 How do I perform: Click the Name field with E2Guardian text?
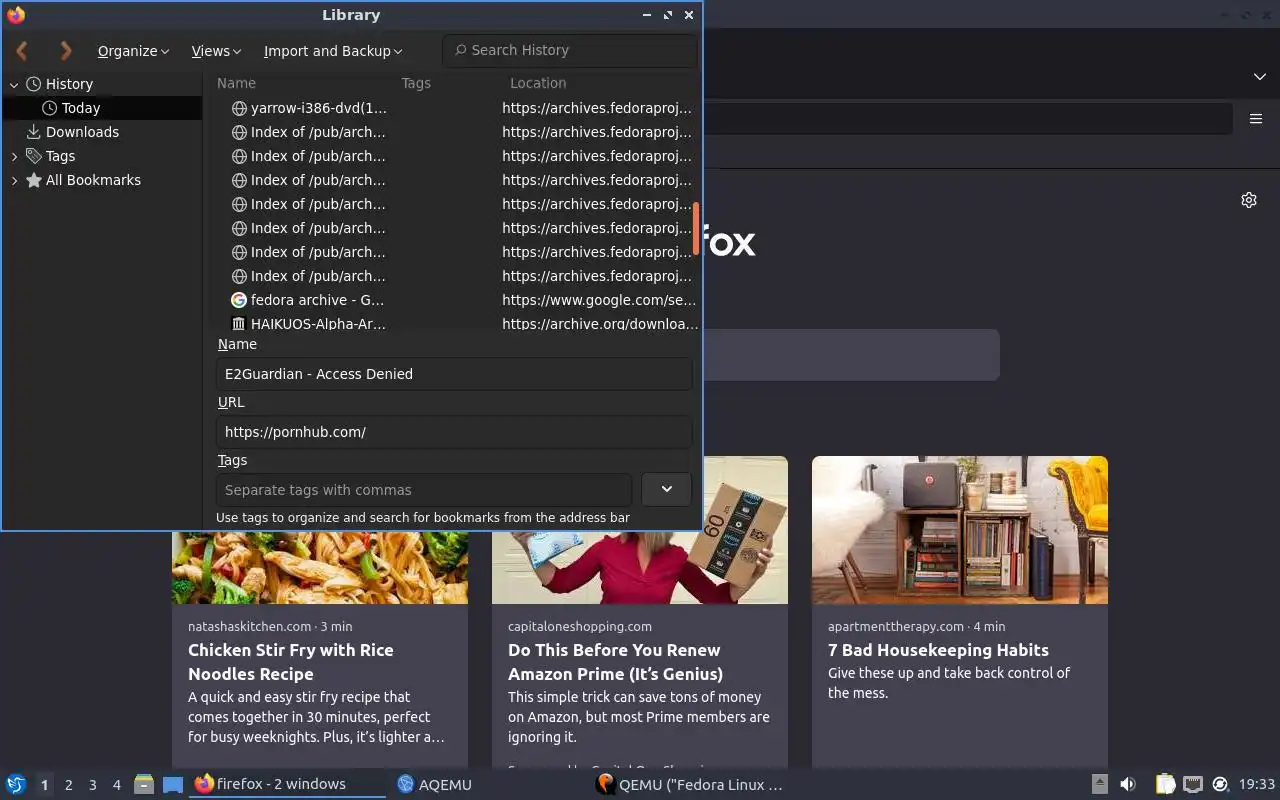(454, 374)
